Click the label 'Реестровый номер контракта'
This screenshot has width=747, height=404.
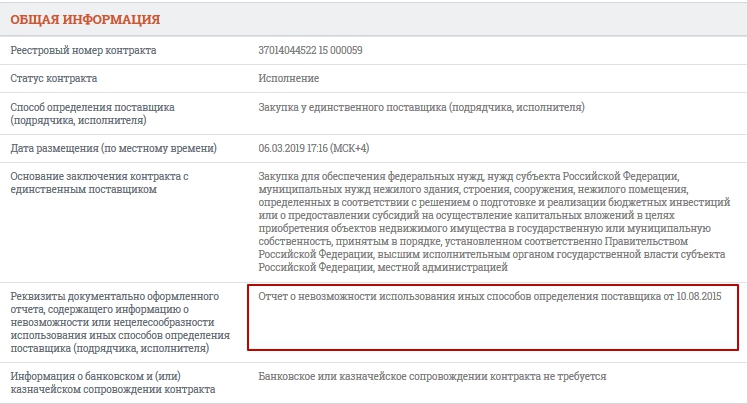click(x=83, y=50)
